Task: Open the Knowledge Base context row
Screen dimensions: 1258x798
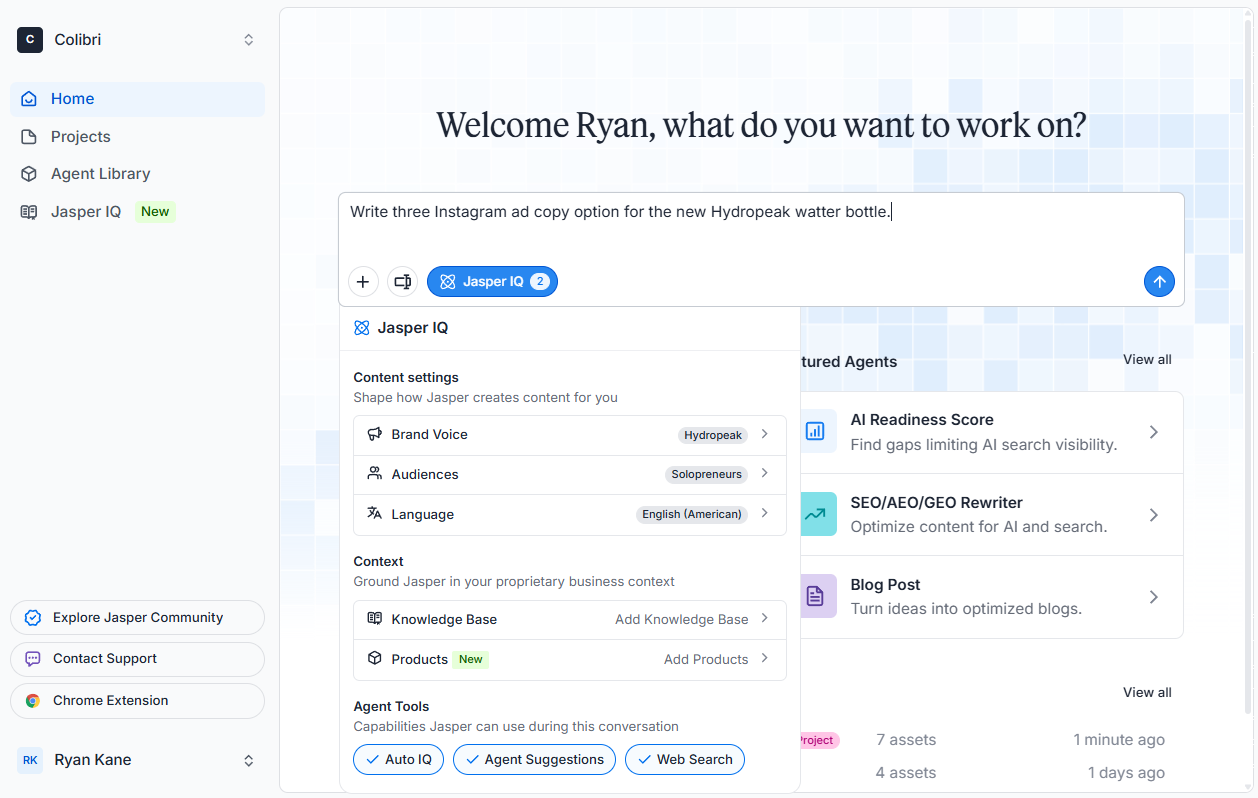Action: pyautogui.click(x=570, y=620)
